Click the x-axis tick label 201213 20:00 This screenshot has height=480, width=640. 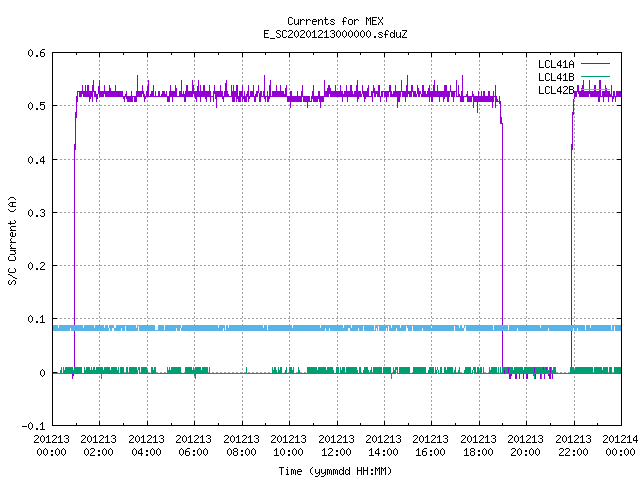point(525,446)
